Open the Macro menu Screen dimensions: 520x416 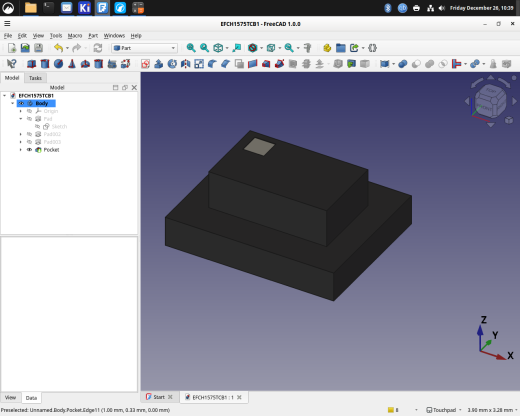coord(75,36)
